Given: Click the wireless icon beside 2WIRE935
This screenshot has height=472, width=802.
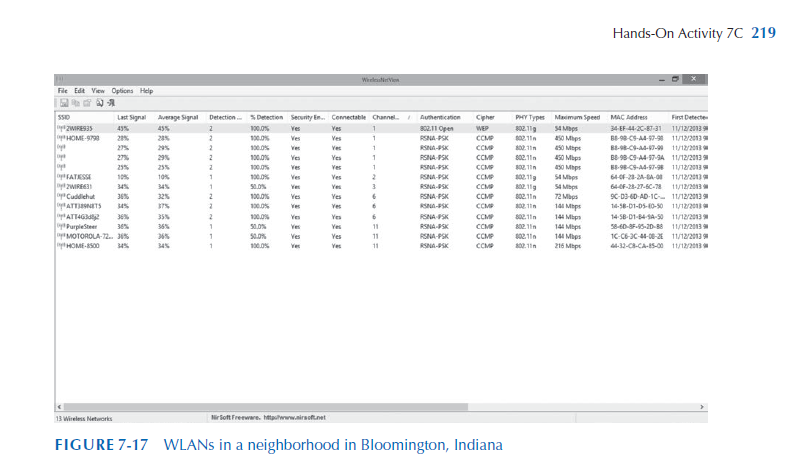Looking at the screenshot, I should (x=61, y=128).
